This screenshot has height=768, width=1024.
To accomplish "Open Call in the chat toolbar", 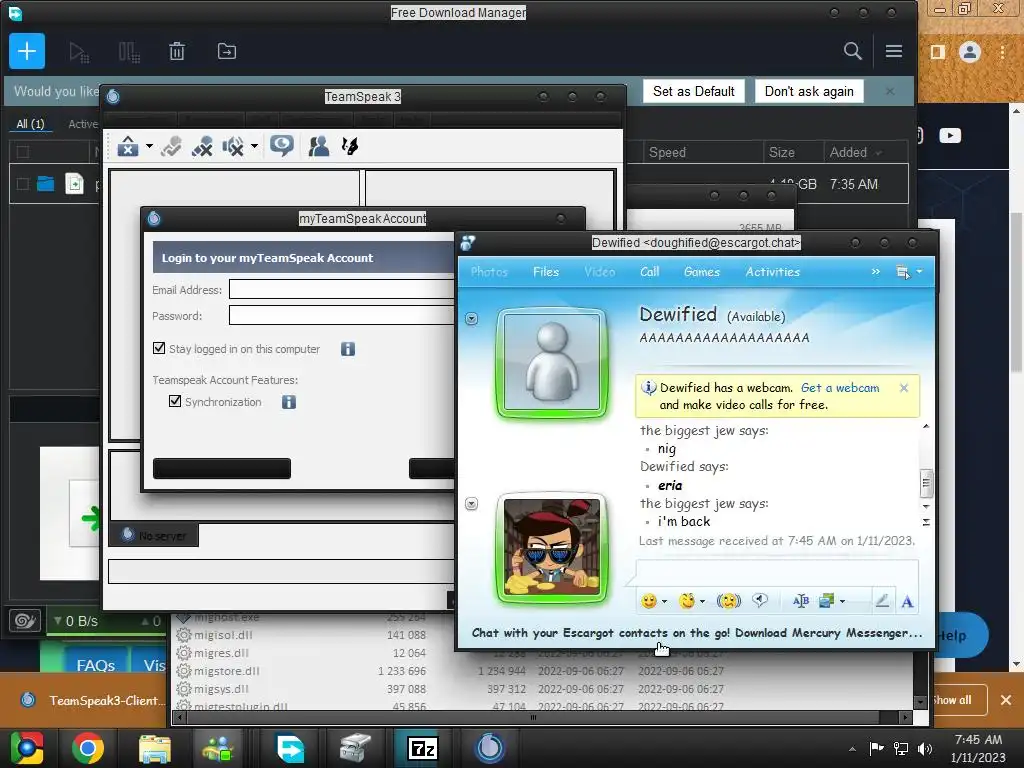I will point(649,272).
